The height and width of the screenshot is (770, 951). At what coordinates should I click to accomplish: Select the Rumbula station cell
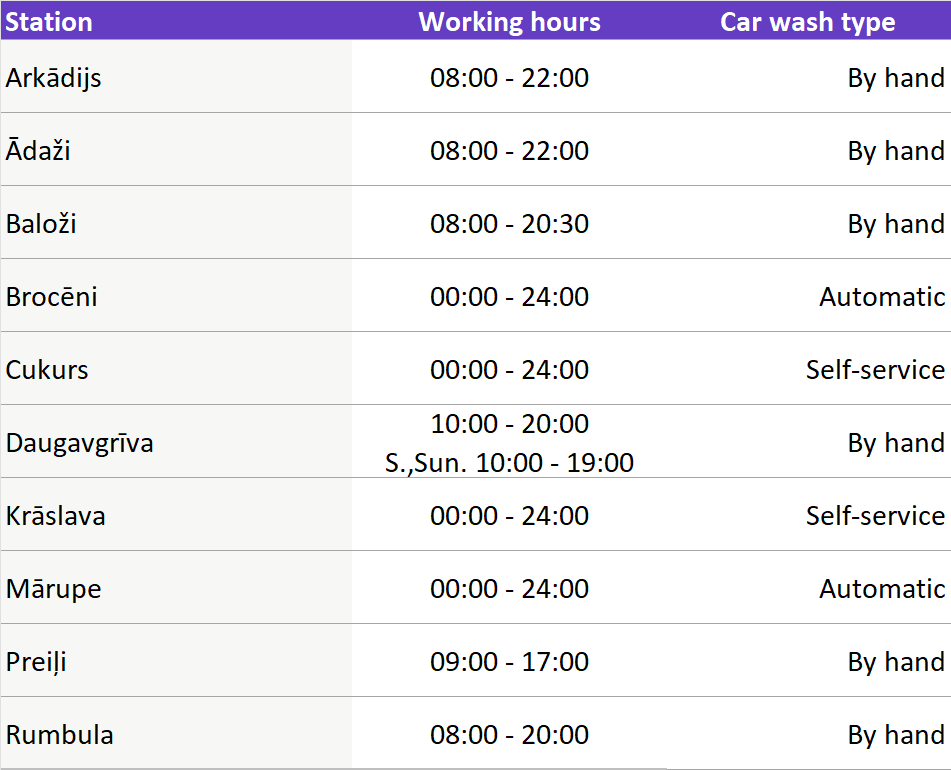[x=60, y=735]
